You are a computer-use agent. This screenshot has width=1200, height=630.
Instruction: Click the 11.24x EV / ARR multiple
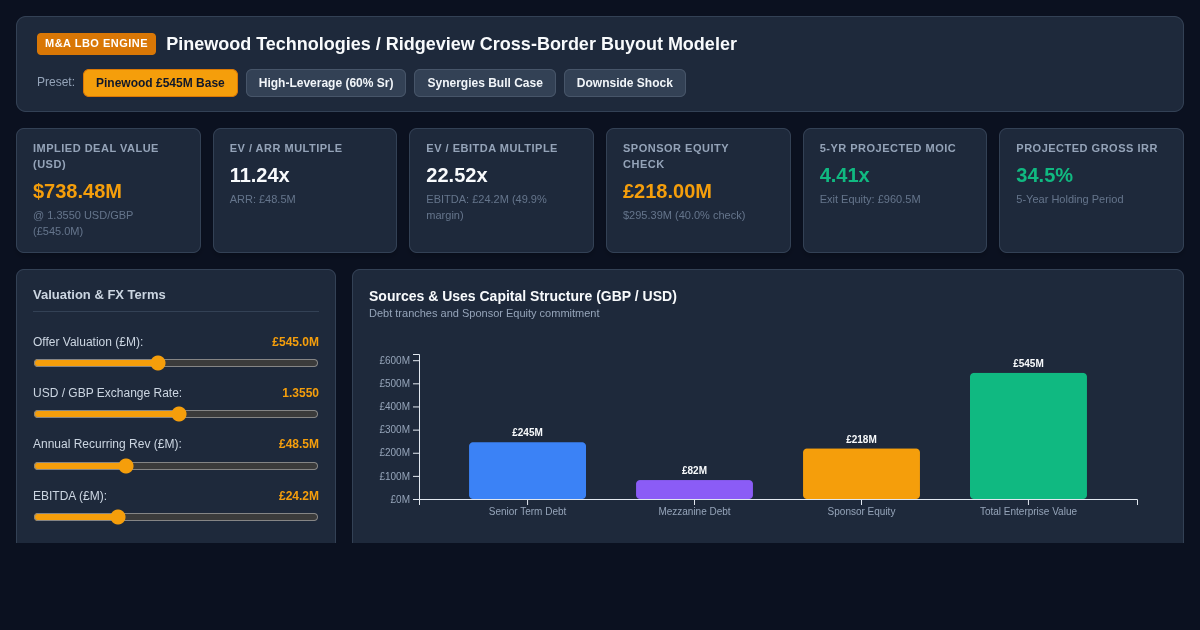[260, 175]
